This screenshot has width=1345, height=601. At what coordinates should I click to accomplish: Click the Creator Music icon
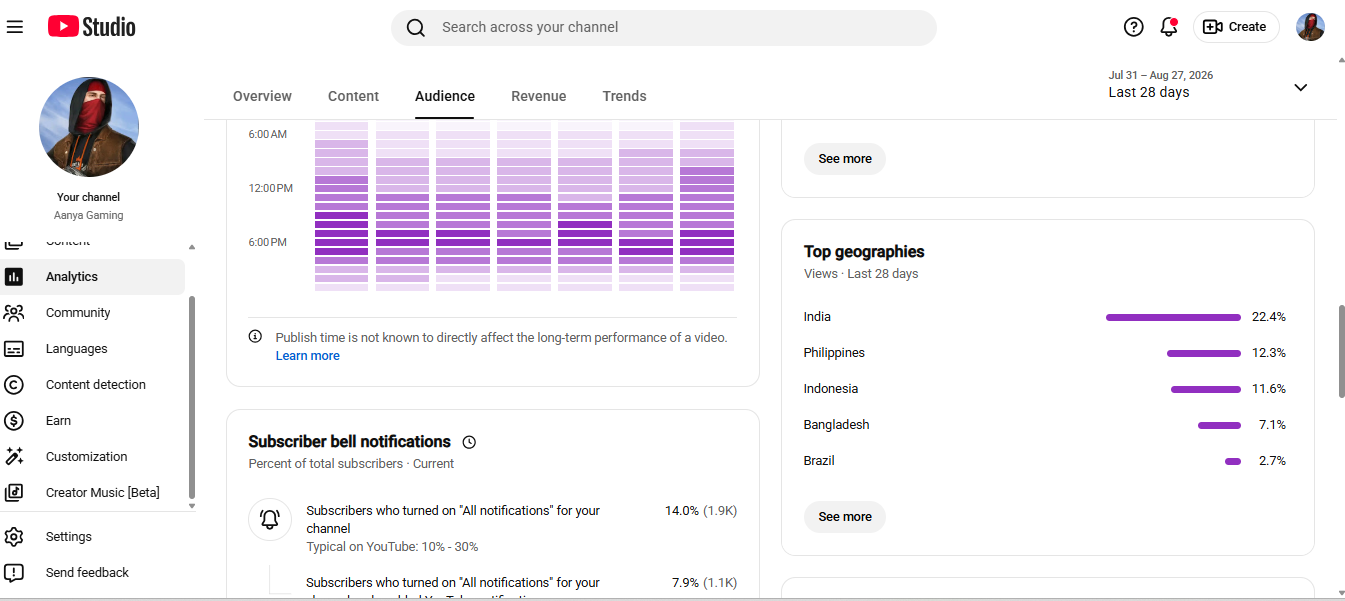tap(14, 493)
